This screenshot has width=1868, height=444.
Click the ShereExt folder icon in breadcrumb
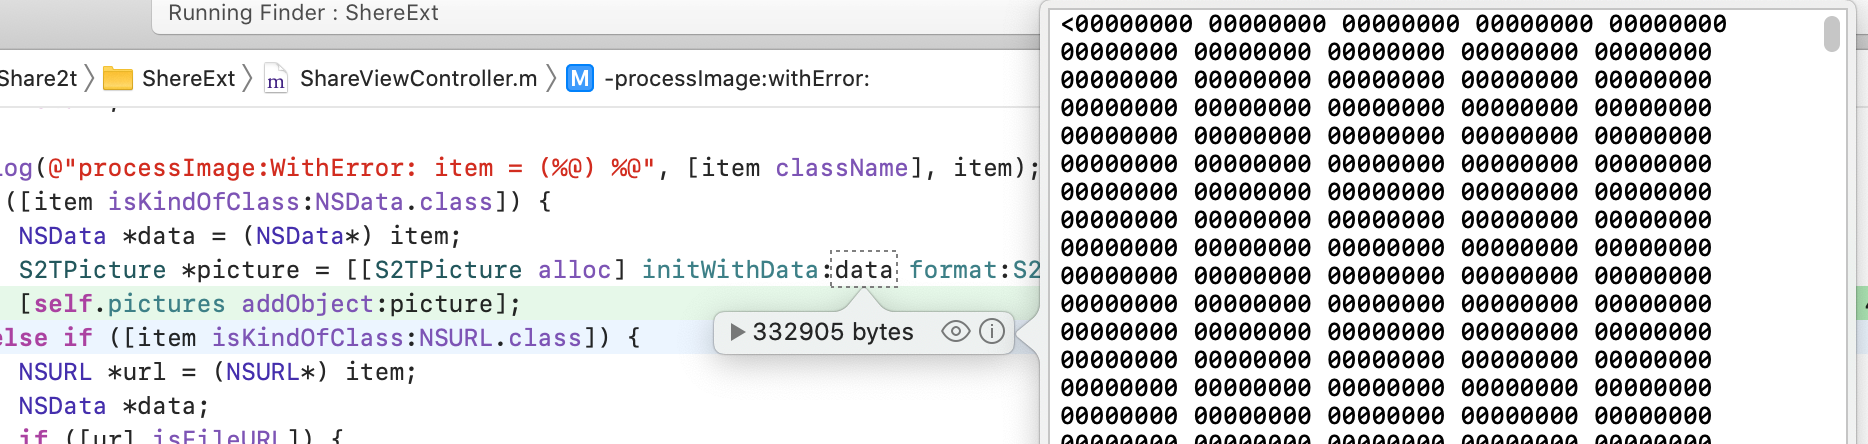[118, 79]
